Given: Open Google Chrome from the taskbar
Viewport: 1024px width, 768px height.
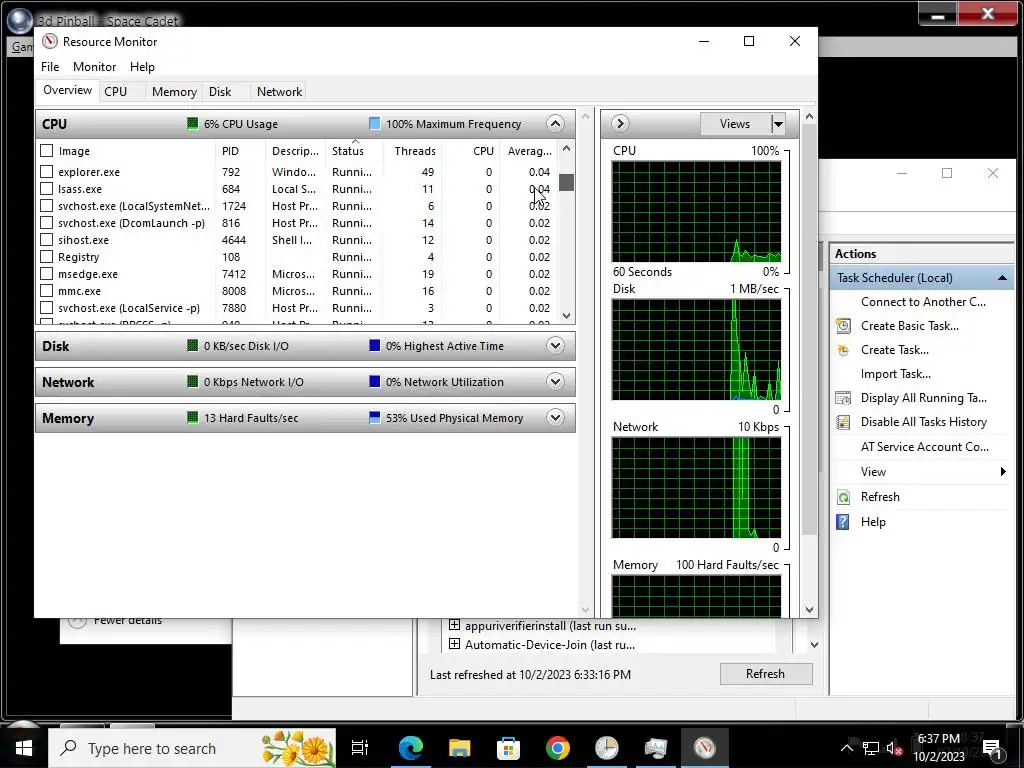Looking at the screenshot, I should (x=558, y=748).
